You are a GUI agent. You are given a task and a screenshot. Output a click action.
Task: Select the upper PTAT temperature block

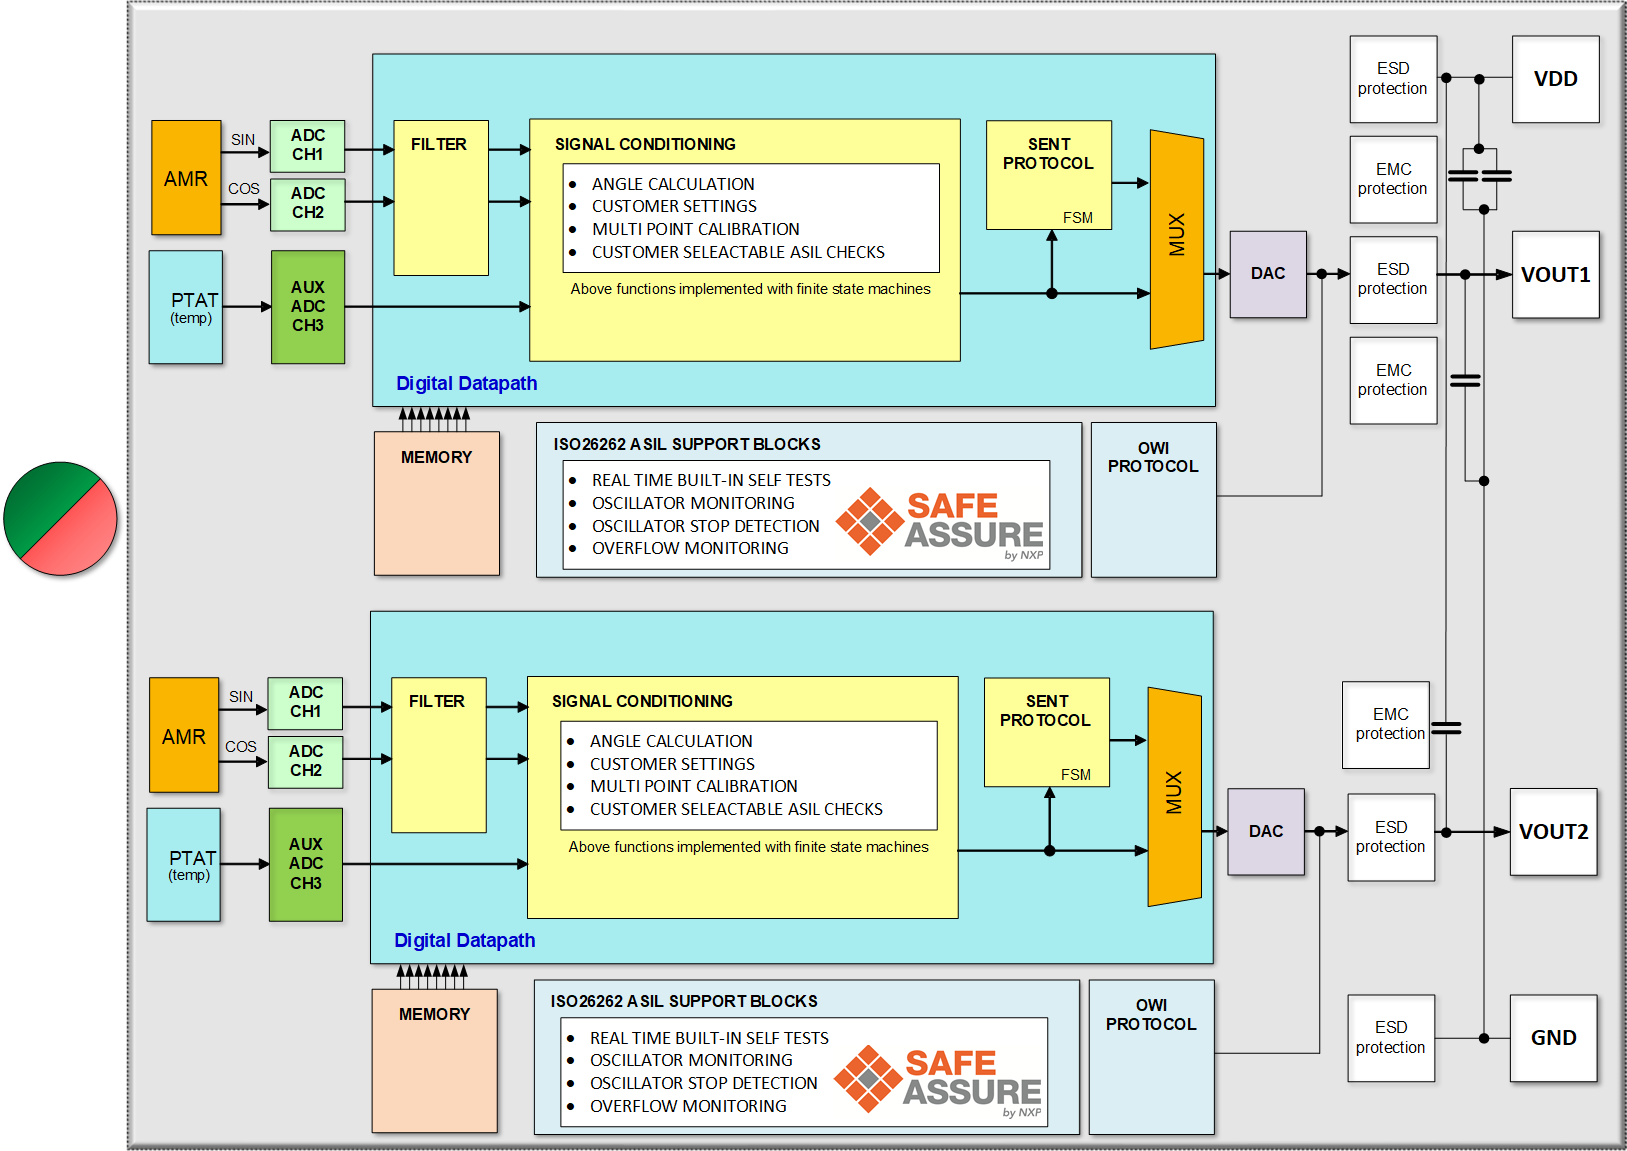tap(186, 308)
